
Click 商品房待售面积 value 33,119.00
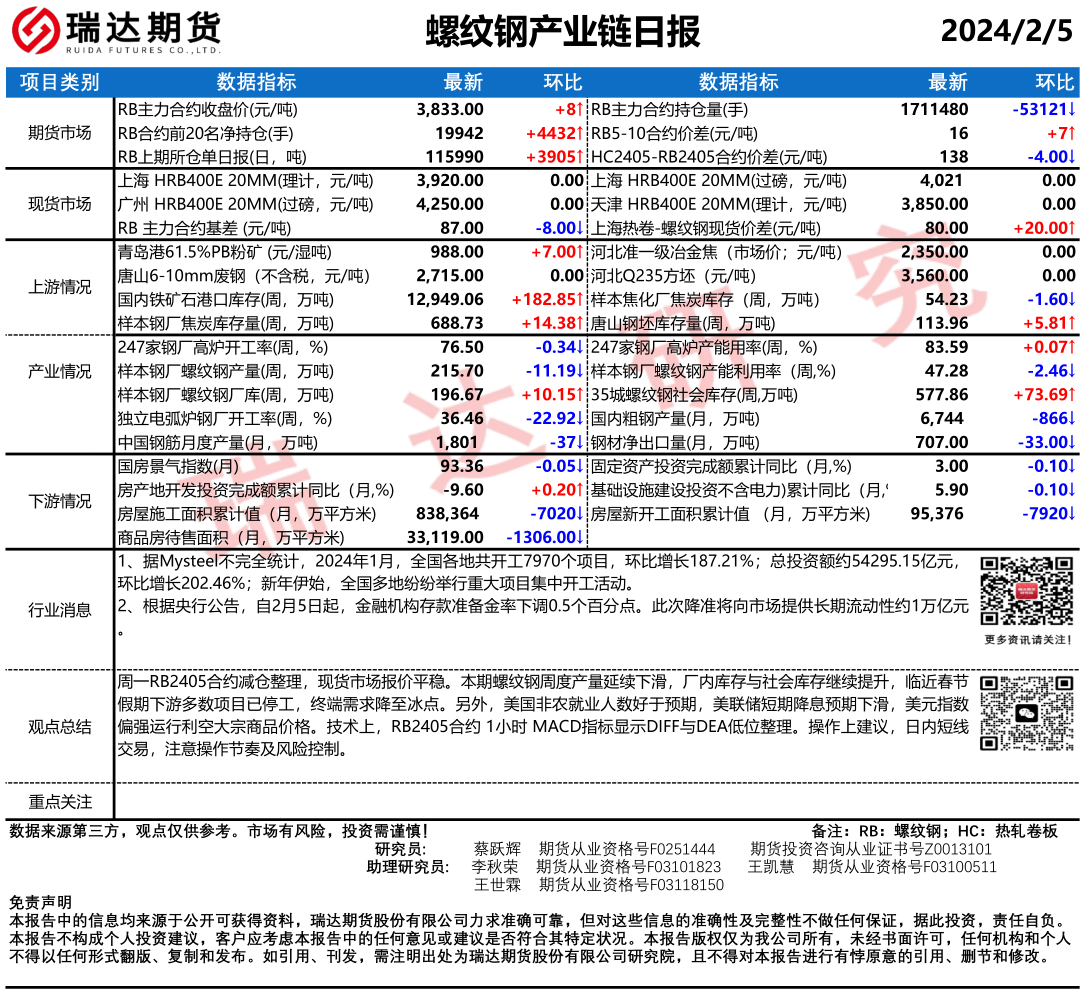coord(445,537)
